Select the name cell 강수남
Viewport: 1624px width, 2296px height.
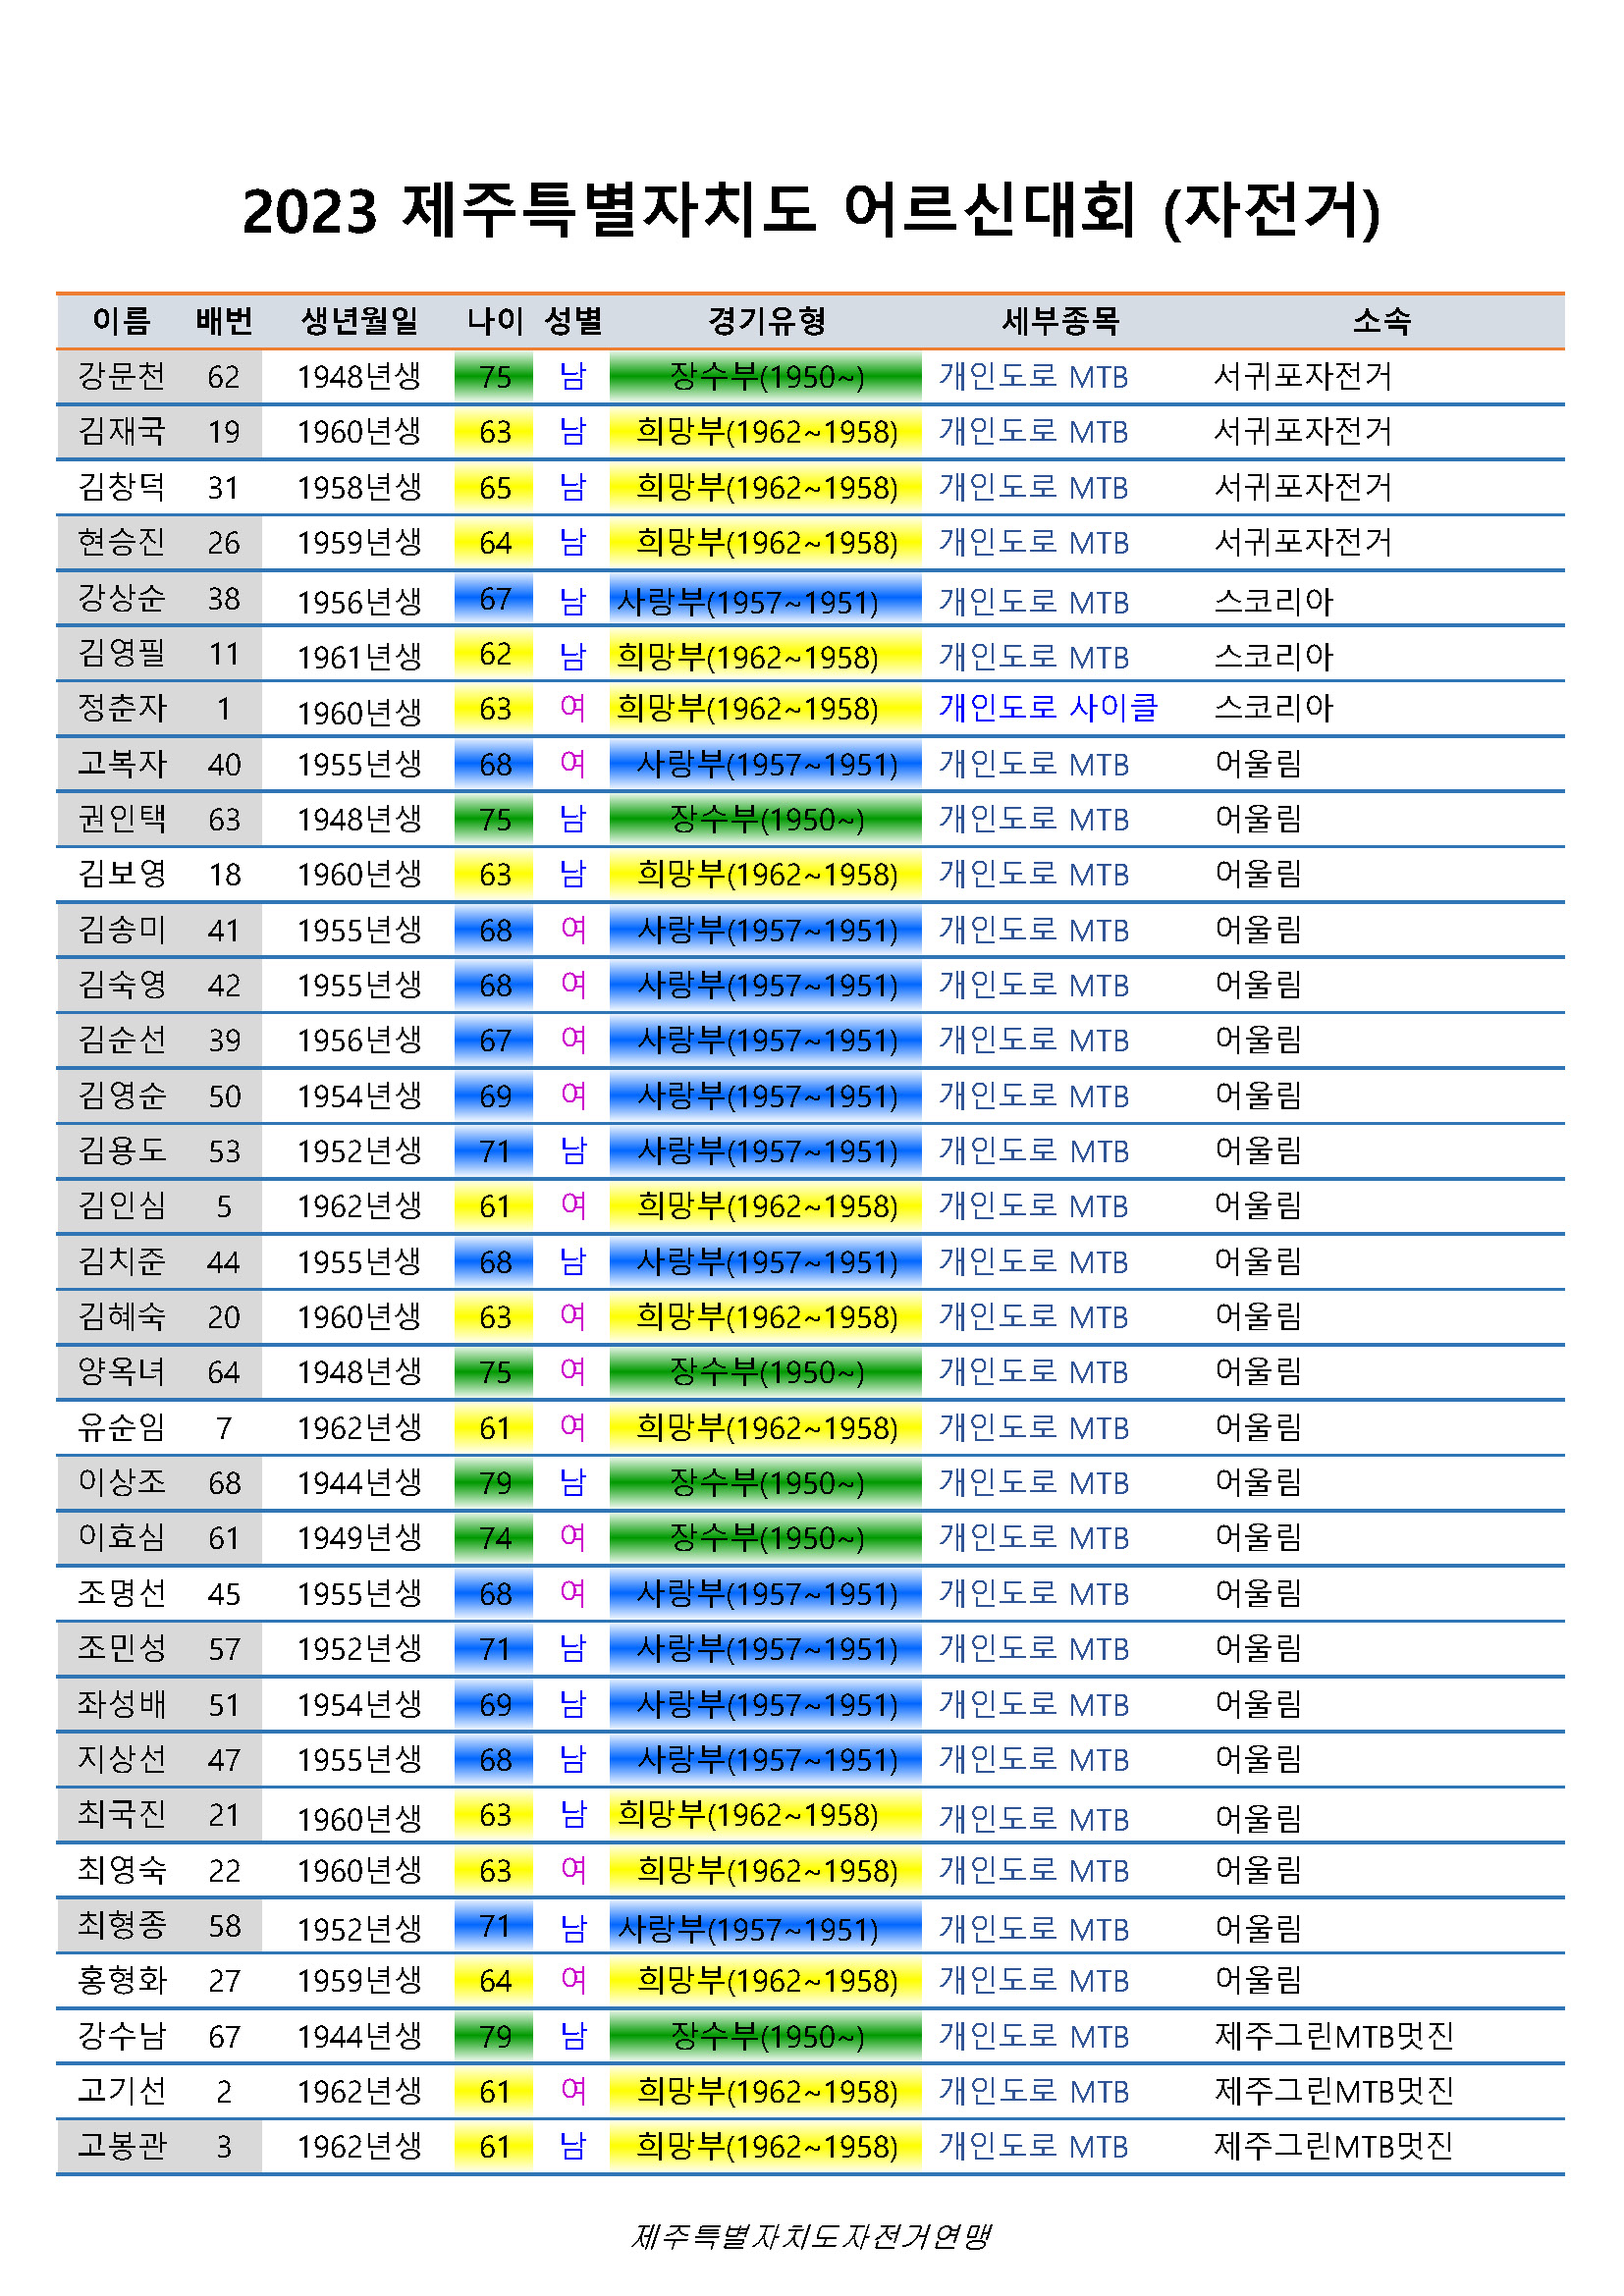click(x=121, y=2036)
